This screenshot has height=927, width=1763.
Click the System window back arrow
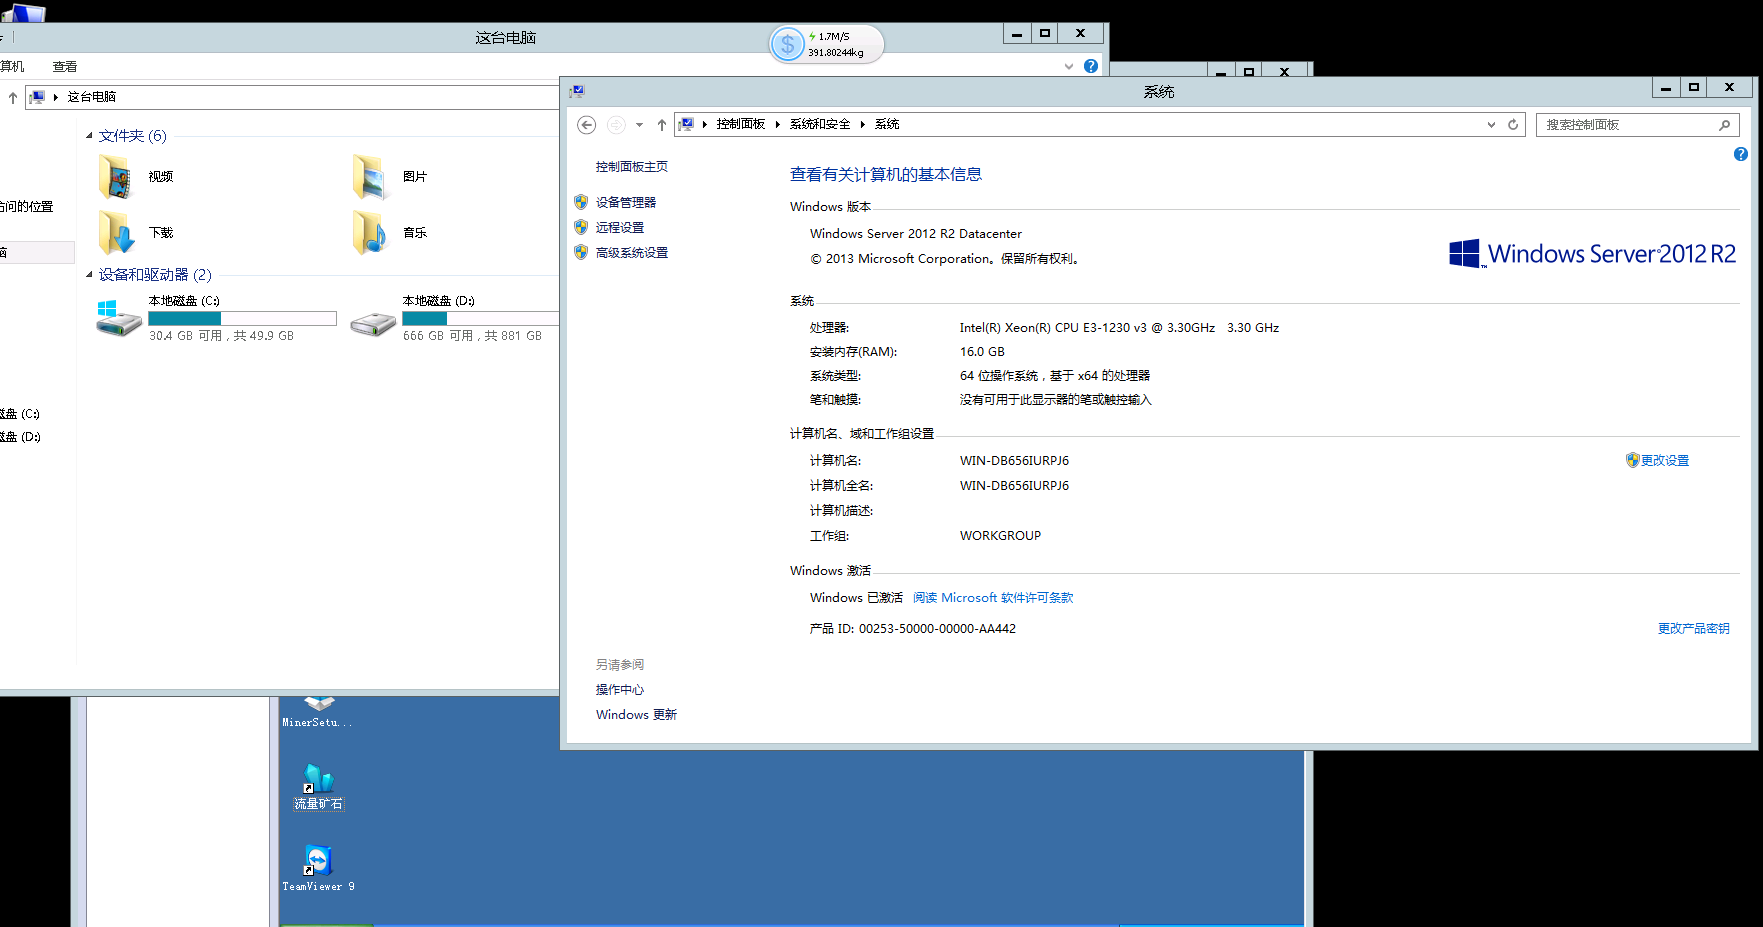coord(587,125)
